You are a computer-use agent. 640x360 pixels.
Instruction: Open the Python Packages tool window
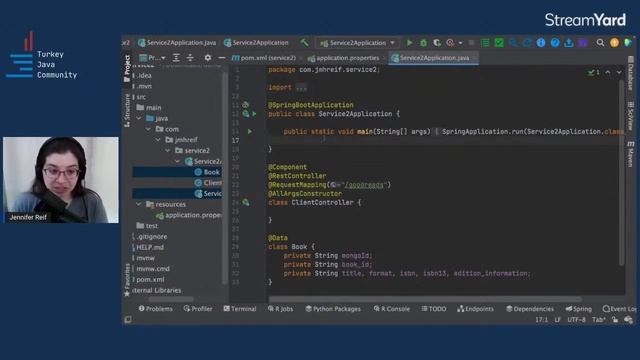click(x=333, y=309)
